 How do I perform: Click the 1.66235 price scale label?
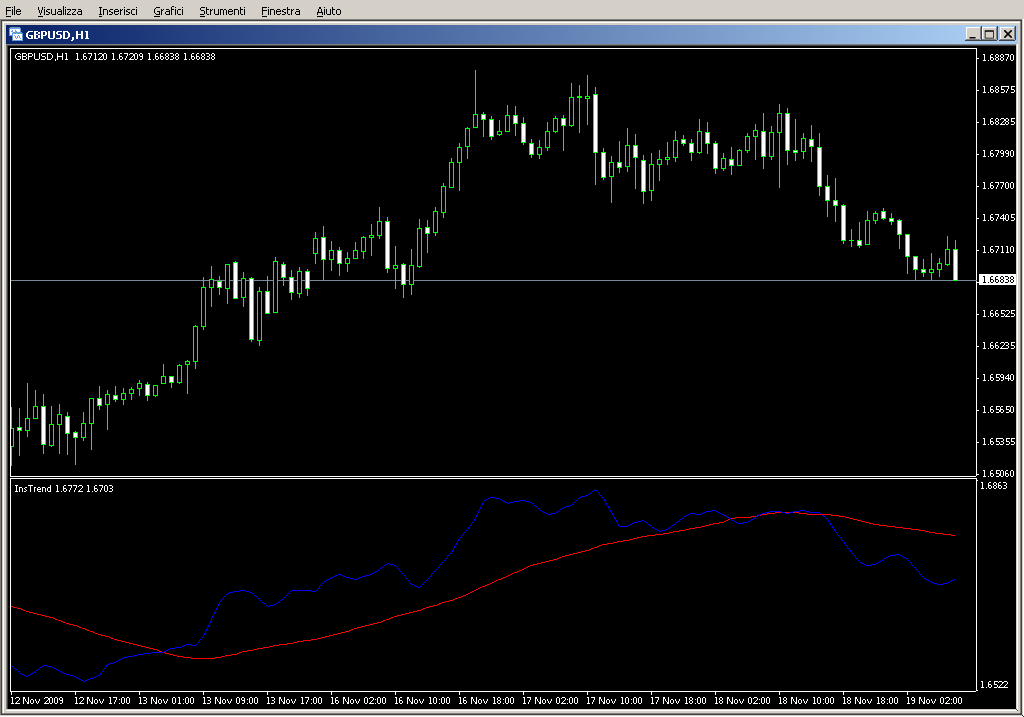click(999, 345)
